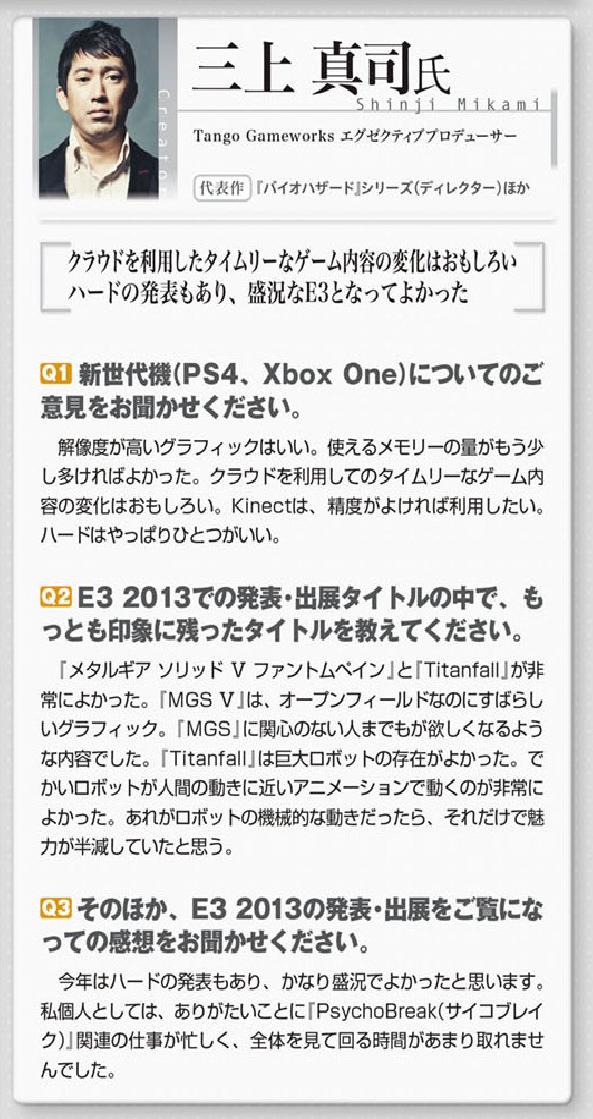This screenshot has height=1119, width=593.
Task: Click the orange Q3 badge
Action: coord(57,908)
